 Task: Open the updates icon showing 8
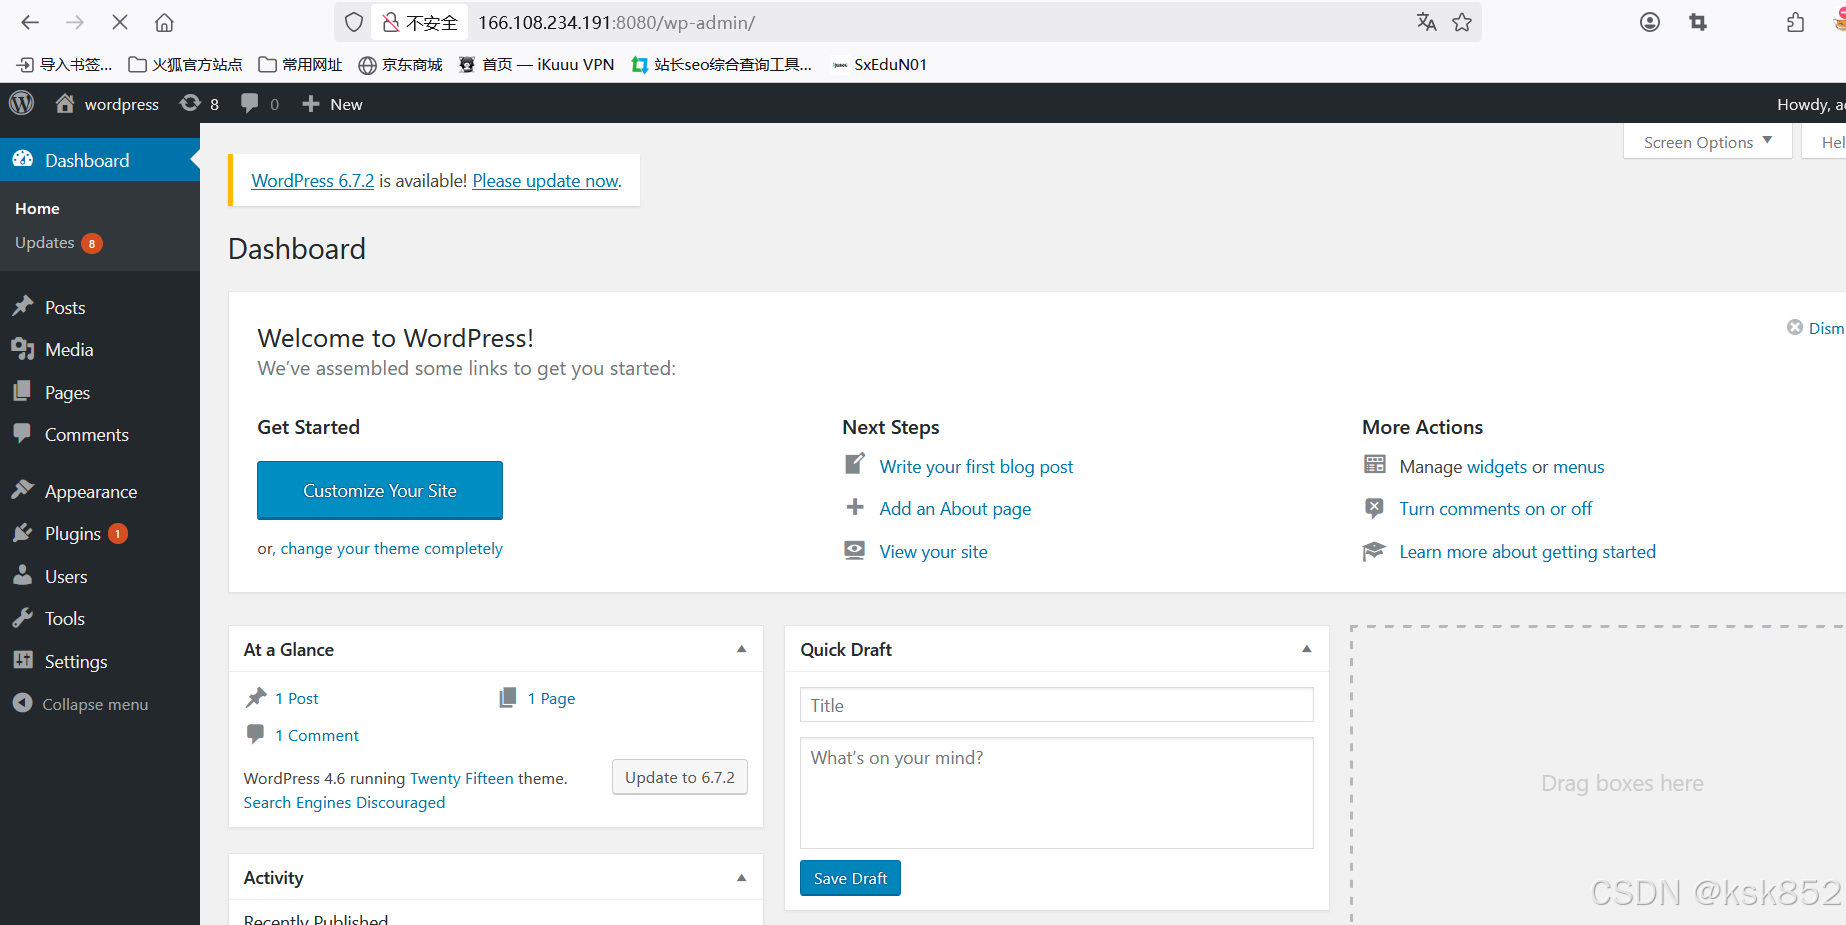click(190, 103)
